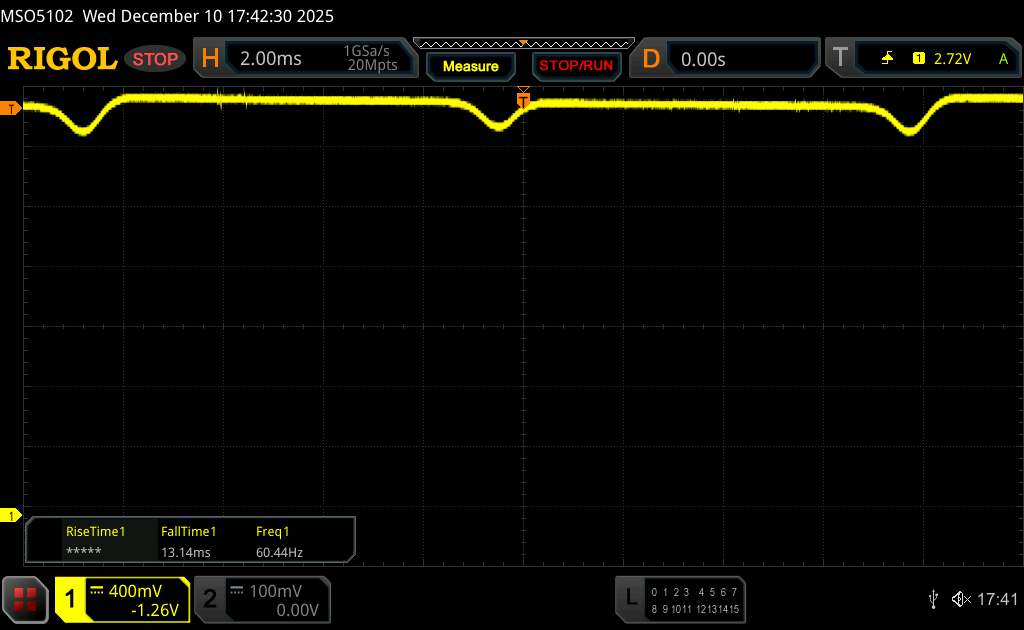Click the USB connection status icon
The width and height of the screenshot is (1024, 630).
point(933,598)
